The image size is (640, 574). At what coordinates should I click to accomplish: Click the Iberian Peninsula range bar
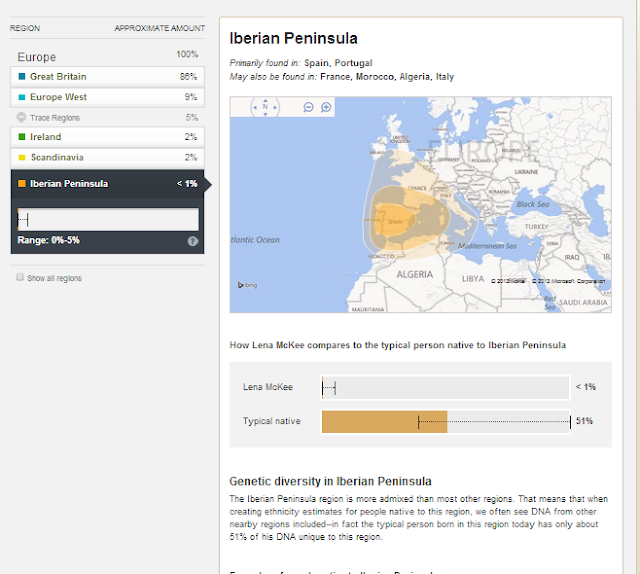click(108, 219)
